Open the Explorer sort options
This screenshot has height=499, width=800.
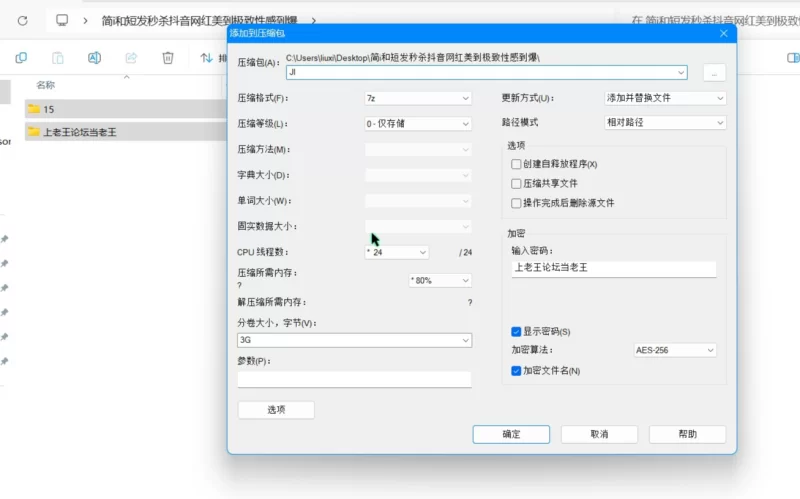click(213, 58)
